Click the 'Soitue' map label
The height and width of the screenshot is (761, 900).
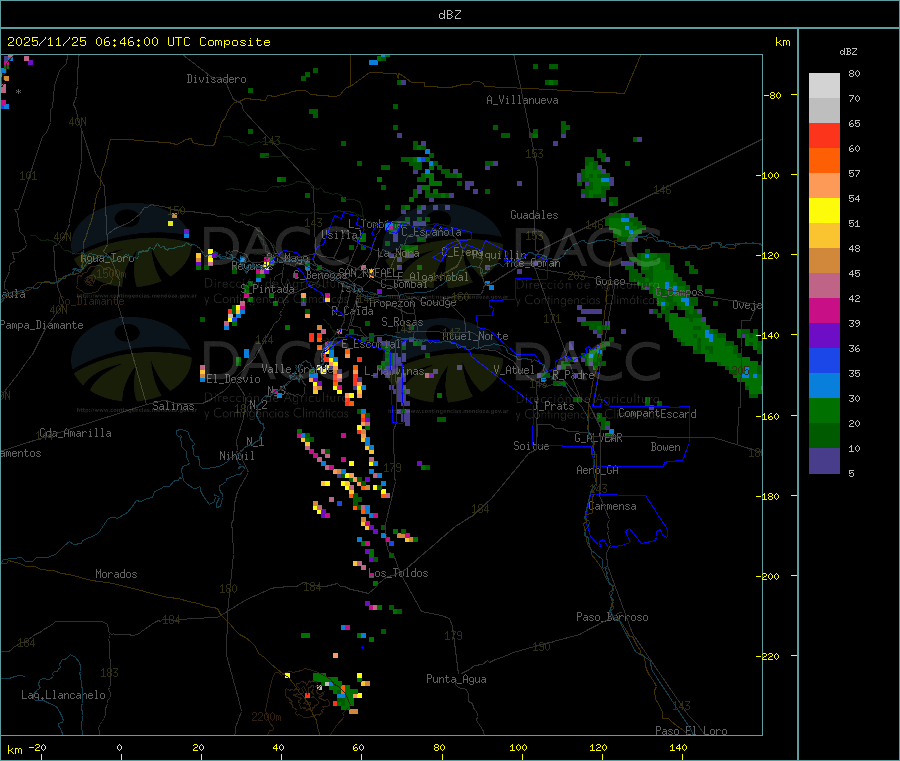pyautogui.click(x=532, y=446)
